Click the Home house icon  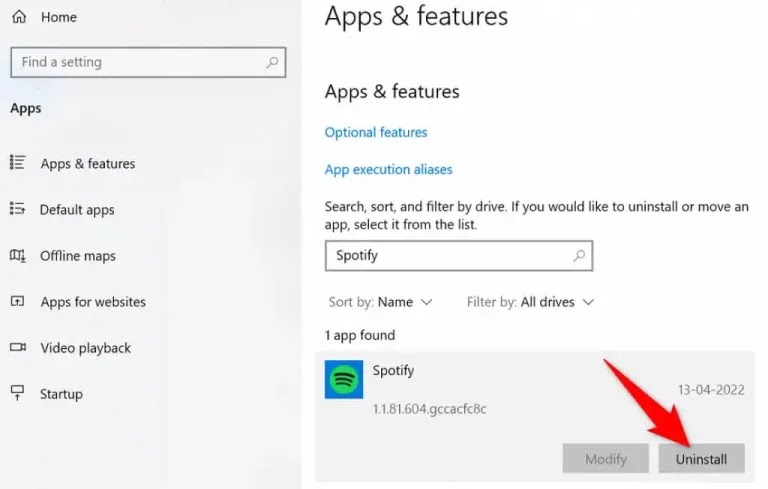[x=19, y=17]
